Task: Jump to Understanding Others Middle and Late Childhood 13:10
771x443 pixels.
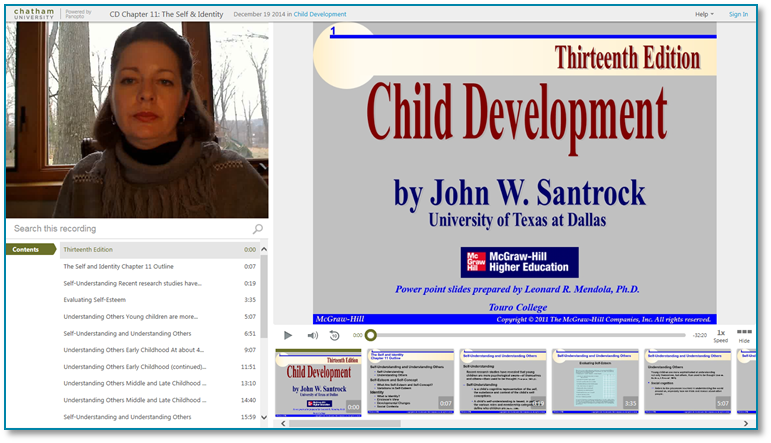Action: pos(159,384)
